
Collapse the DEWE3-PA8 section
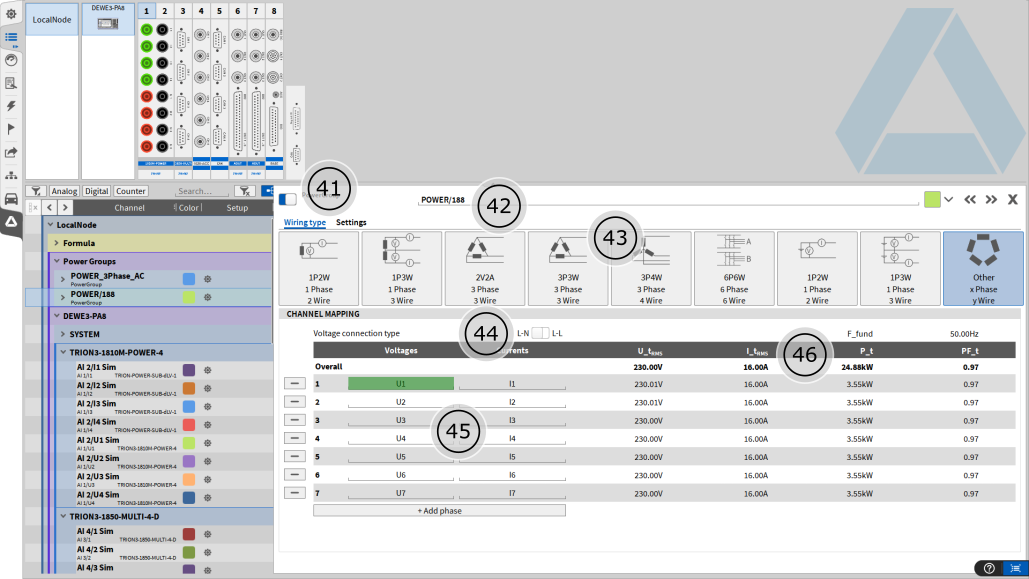click(57, 316)
